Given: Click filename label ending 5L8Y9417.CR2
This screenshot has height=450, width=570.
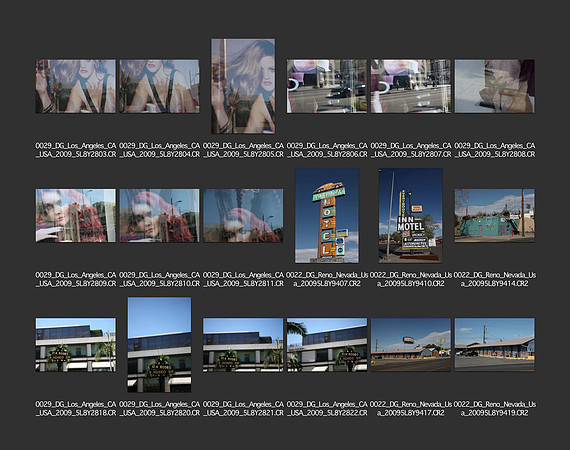Looking at the screenshot, I should pyautogui.click(x=411, y=409).
